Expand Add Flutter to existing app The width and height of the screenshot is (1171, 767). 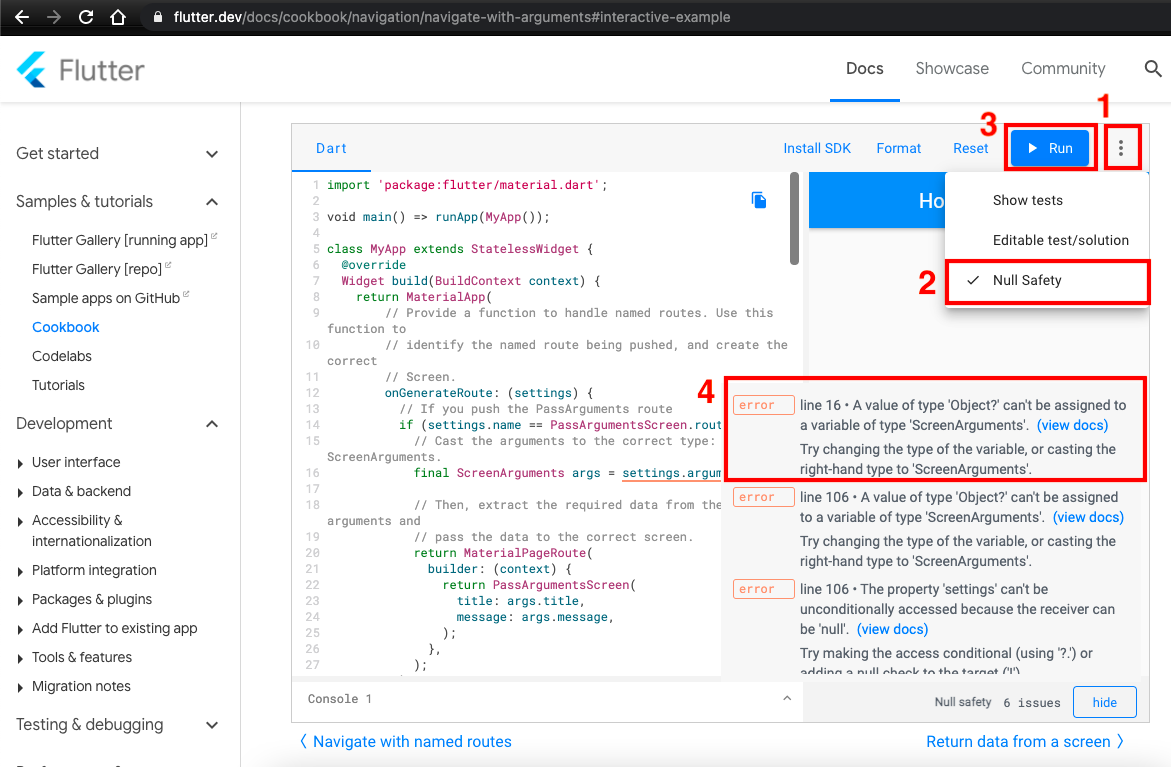(x=19, y=630)
